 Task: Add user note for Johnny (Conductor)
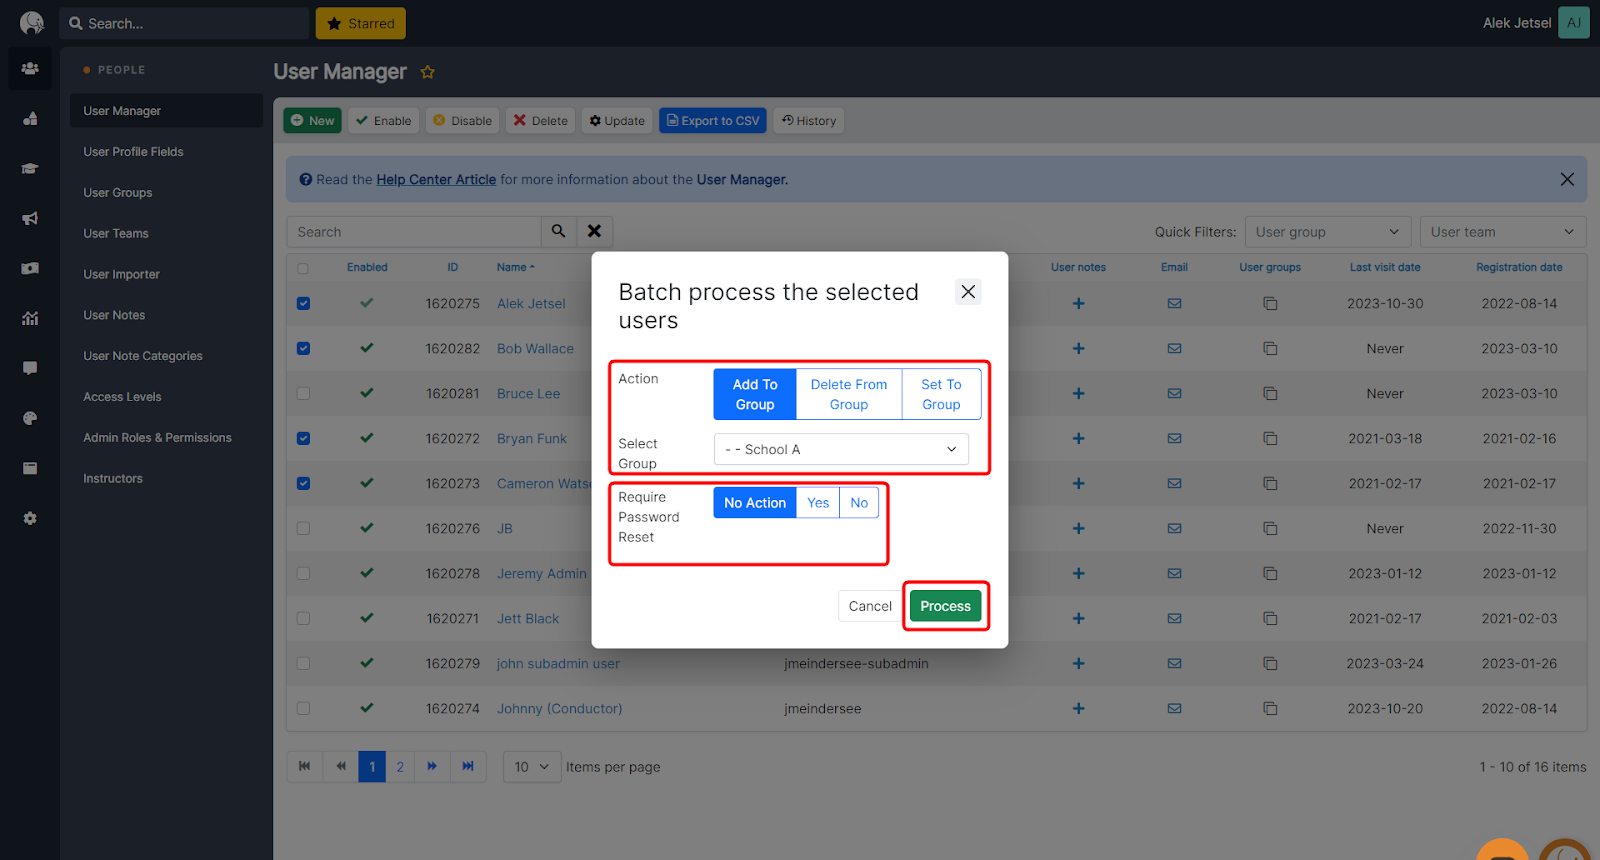[1078, 708]
